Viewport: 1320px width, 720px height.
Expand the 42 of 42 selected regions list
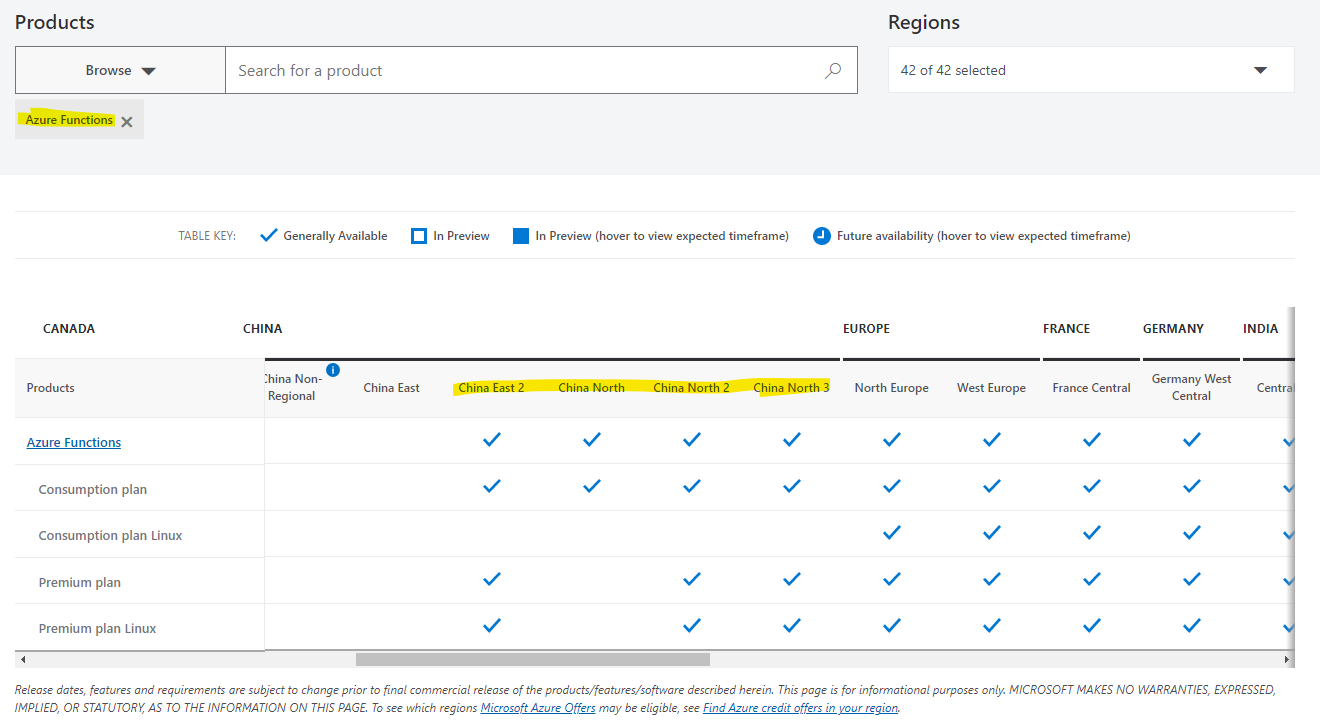point(1090,69)
